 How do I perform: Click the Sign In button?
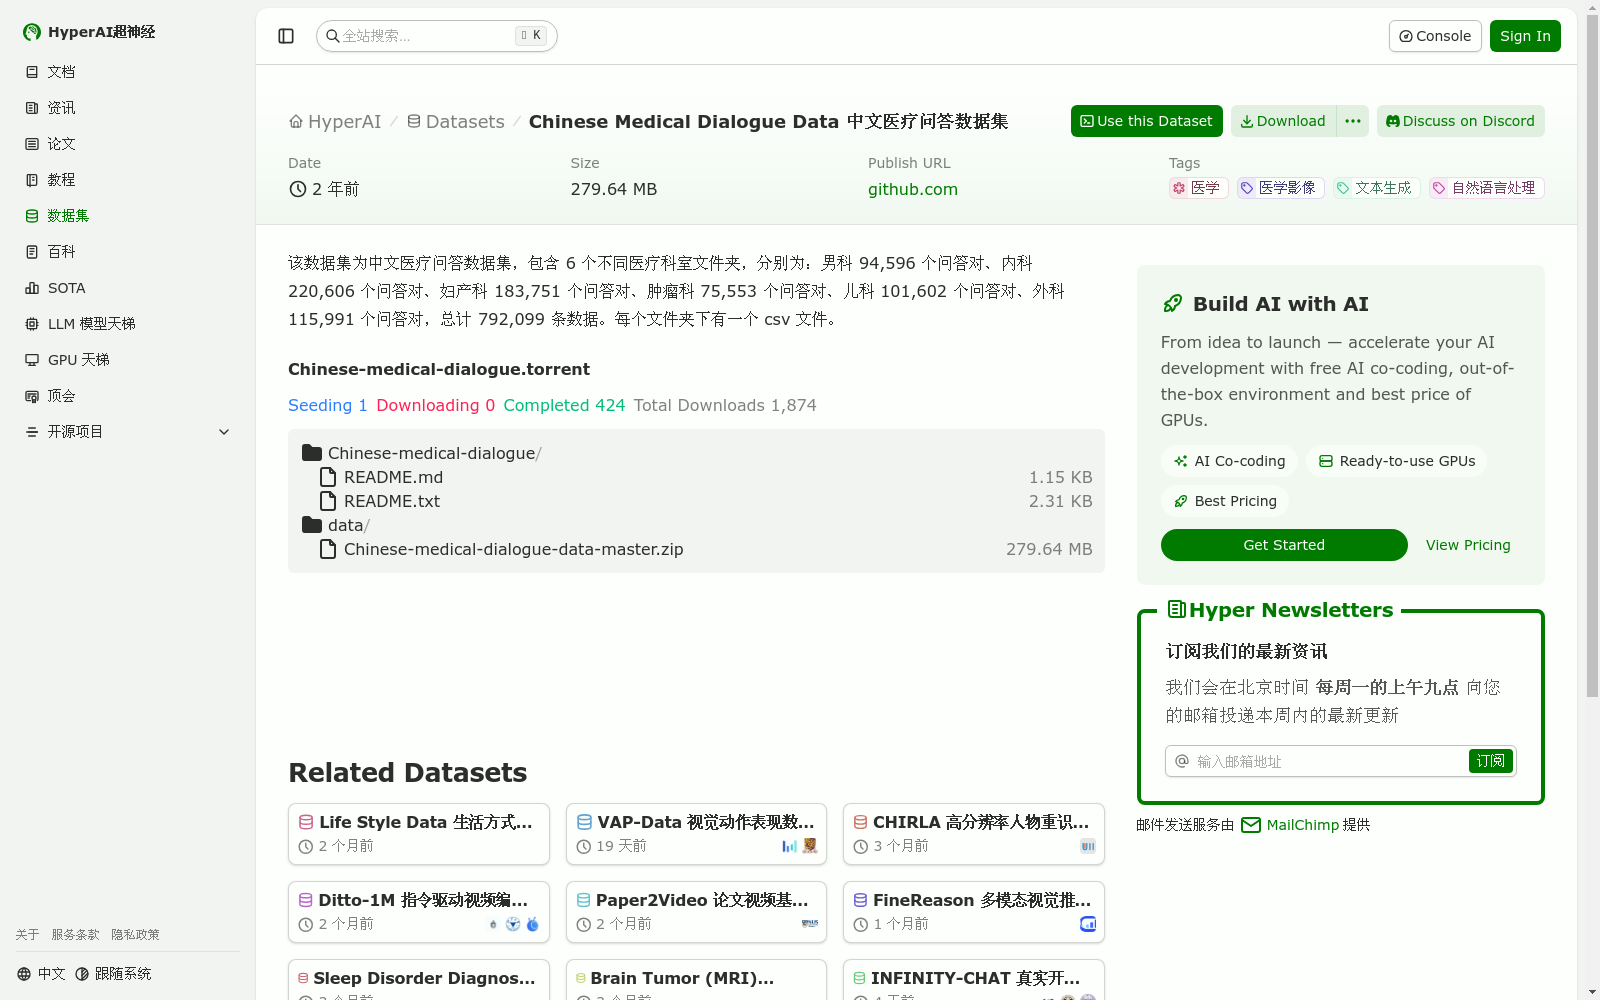point(1525,36)
